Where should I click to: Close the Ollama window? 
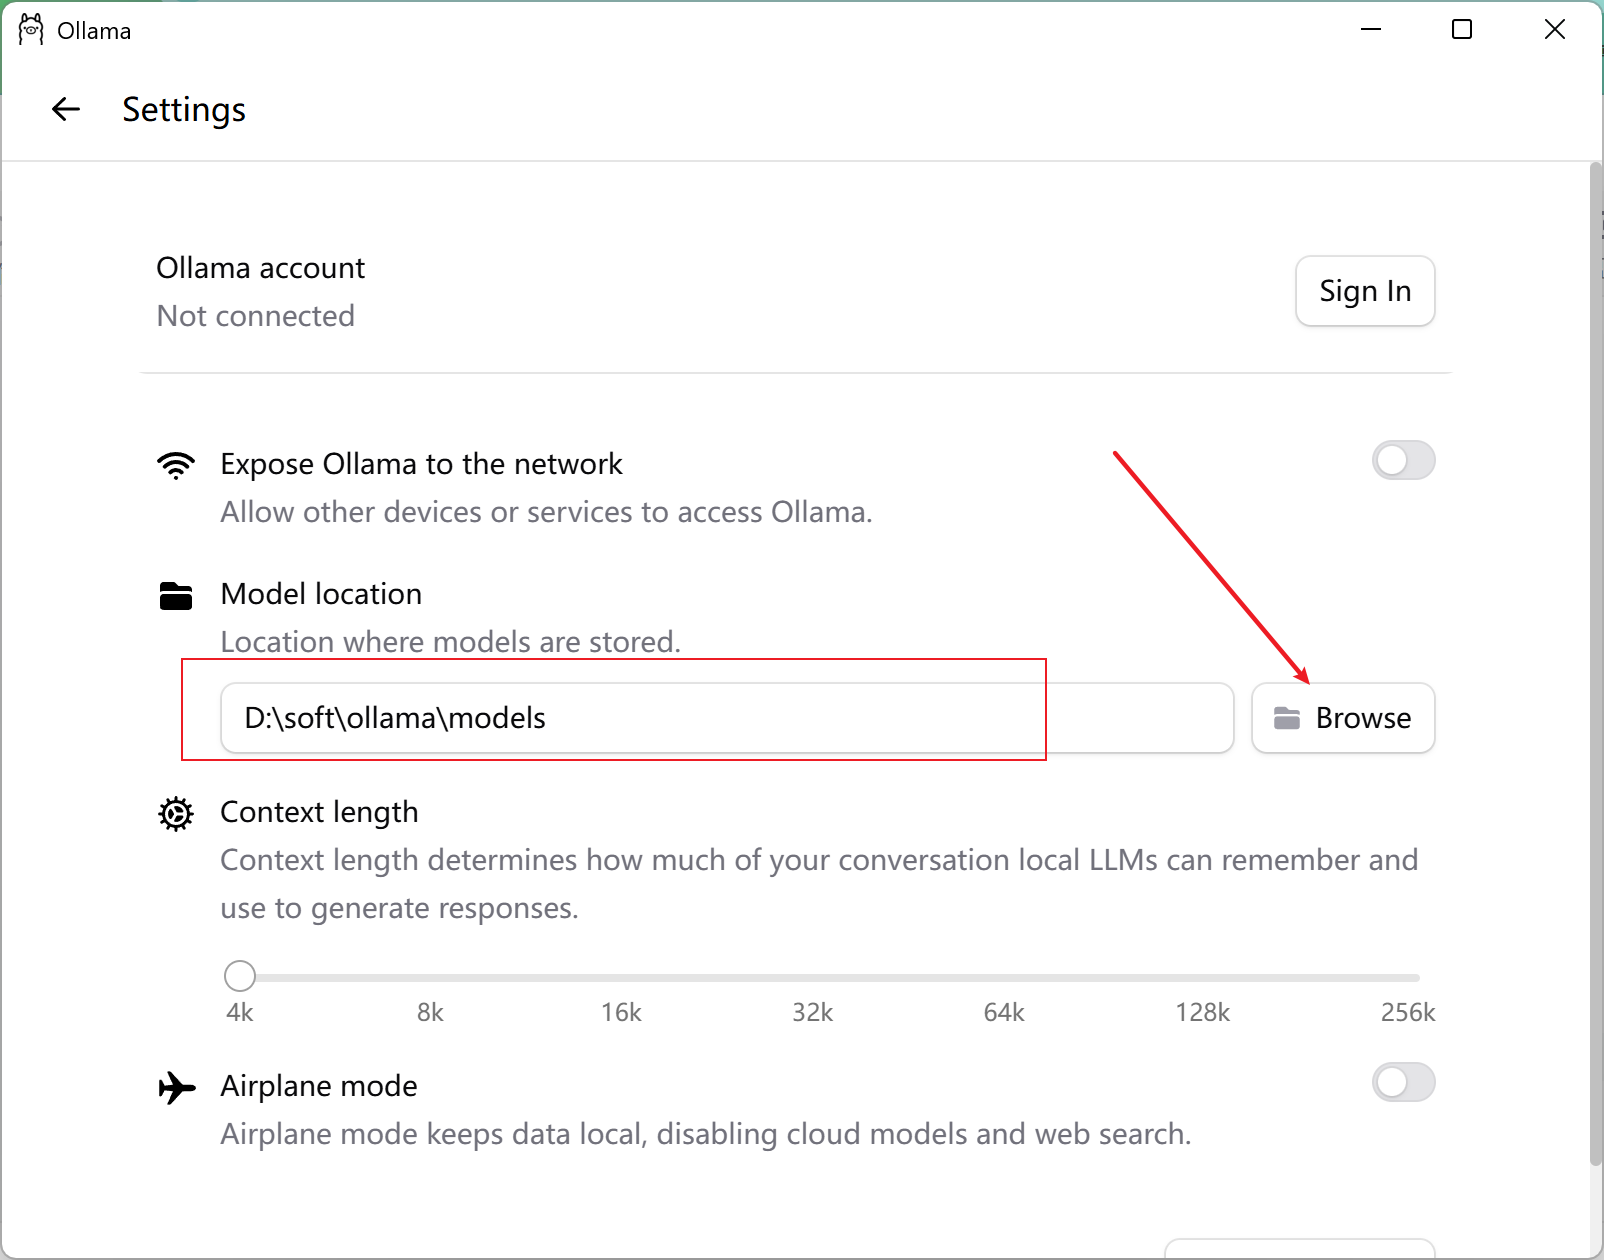(x=1555, y=30)
